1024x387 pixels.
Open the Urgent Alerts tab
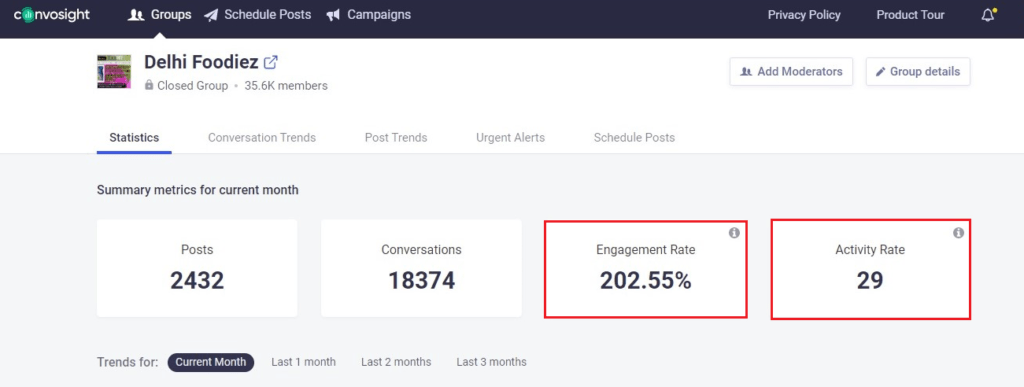510,138
